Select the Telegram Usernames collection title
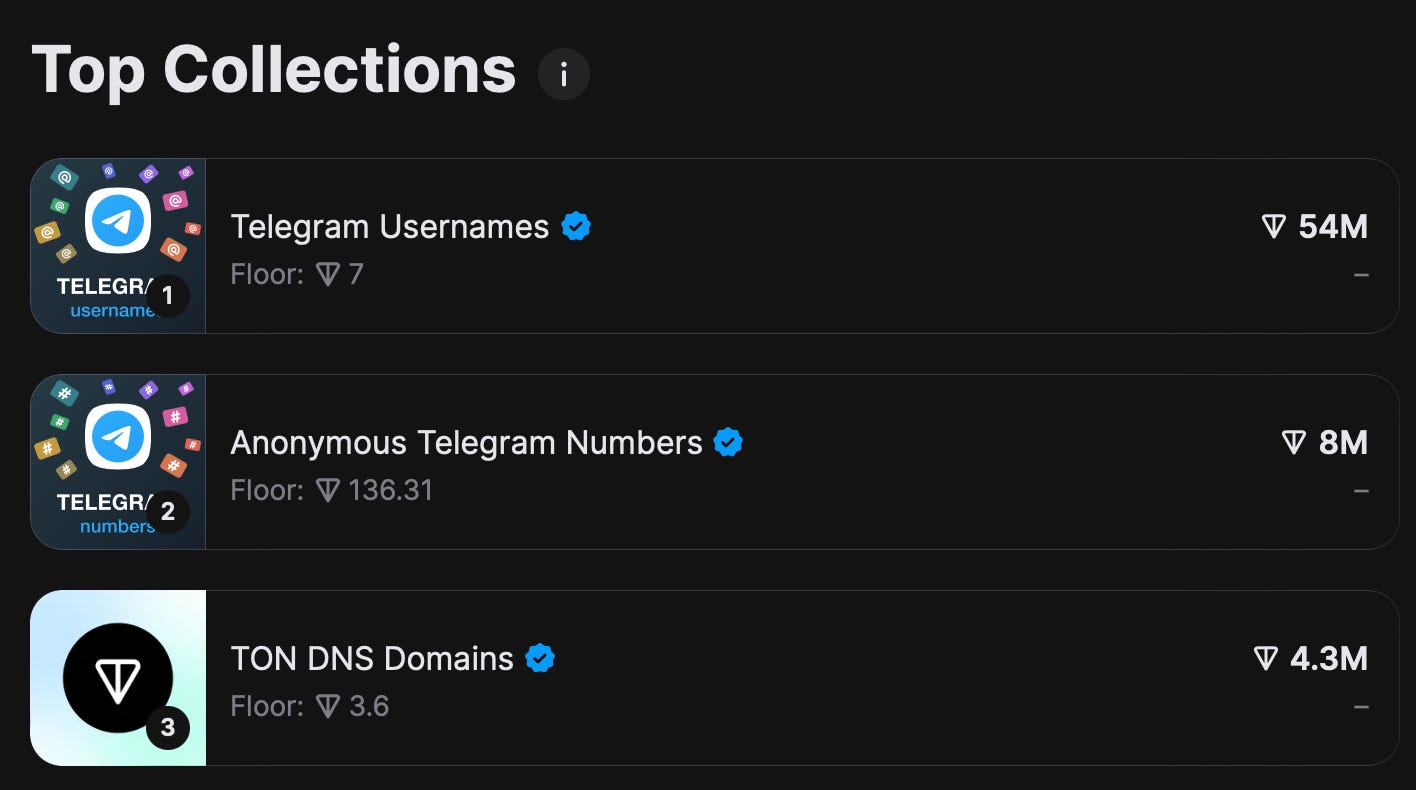Viewport: 1416px width, 790px height. pyautogui.click(x=390, y=227)
